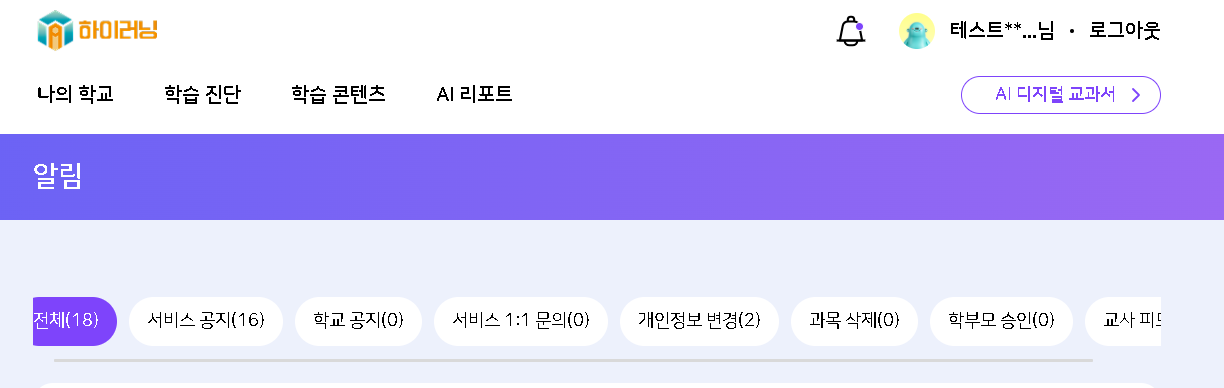Click the chevron in AI 디지털 교과서 button
Viewport: 1224px width, 388px height.
coord(1135,95)
